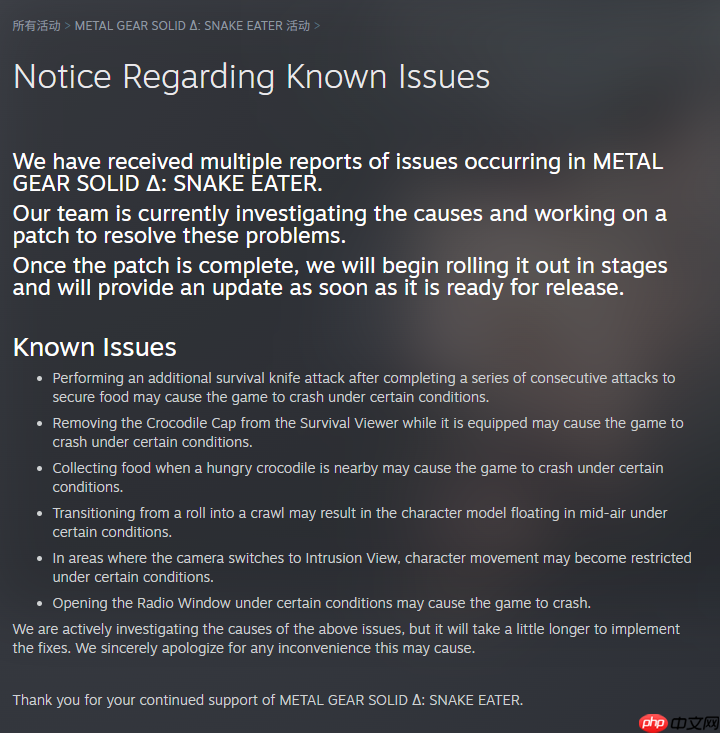Click the bullet for the survival knife issue
This screenshot has height=733, width=720.
40,378
